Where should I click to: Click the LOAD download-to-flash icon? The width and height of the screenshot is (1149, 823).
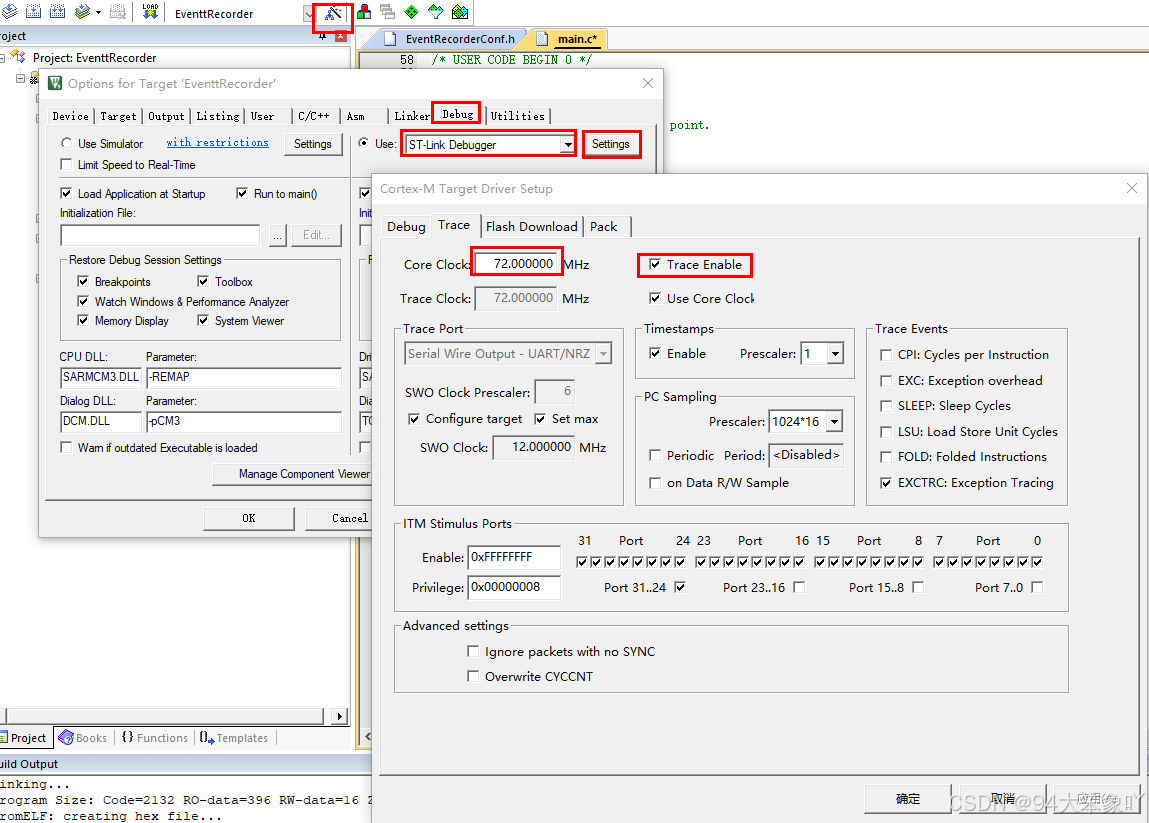coord(150,13)
